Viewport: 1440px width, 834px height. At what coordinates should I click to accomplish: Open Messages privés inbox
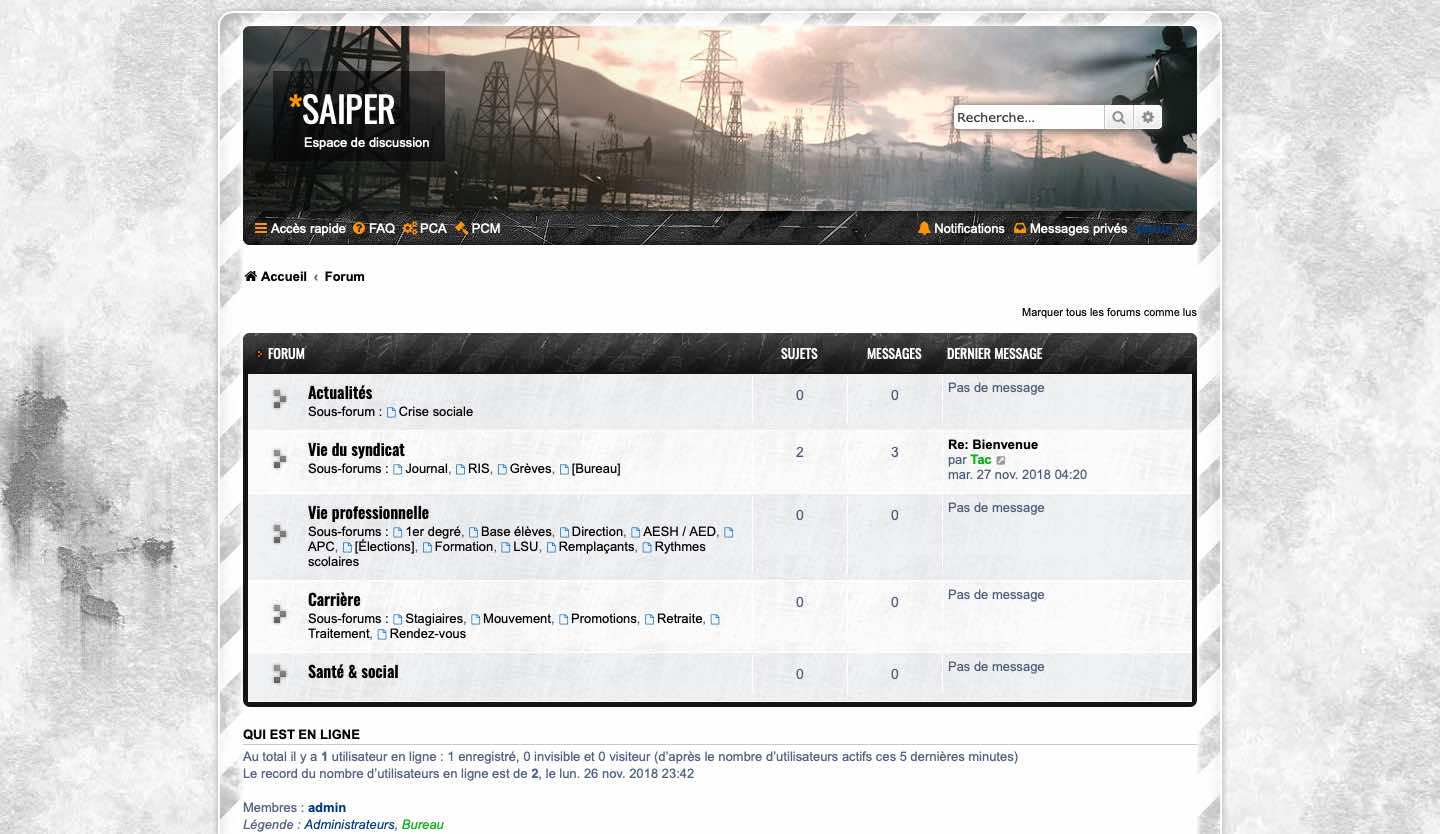pos(1070,229)
